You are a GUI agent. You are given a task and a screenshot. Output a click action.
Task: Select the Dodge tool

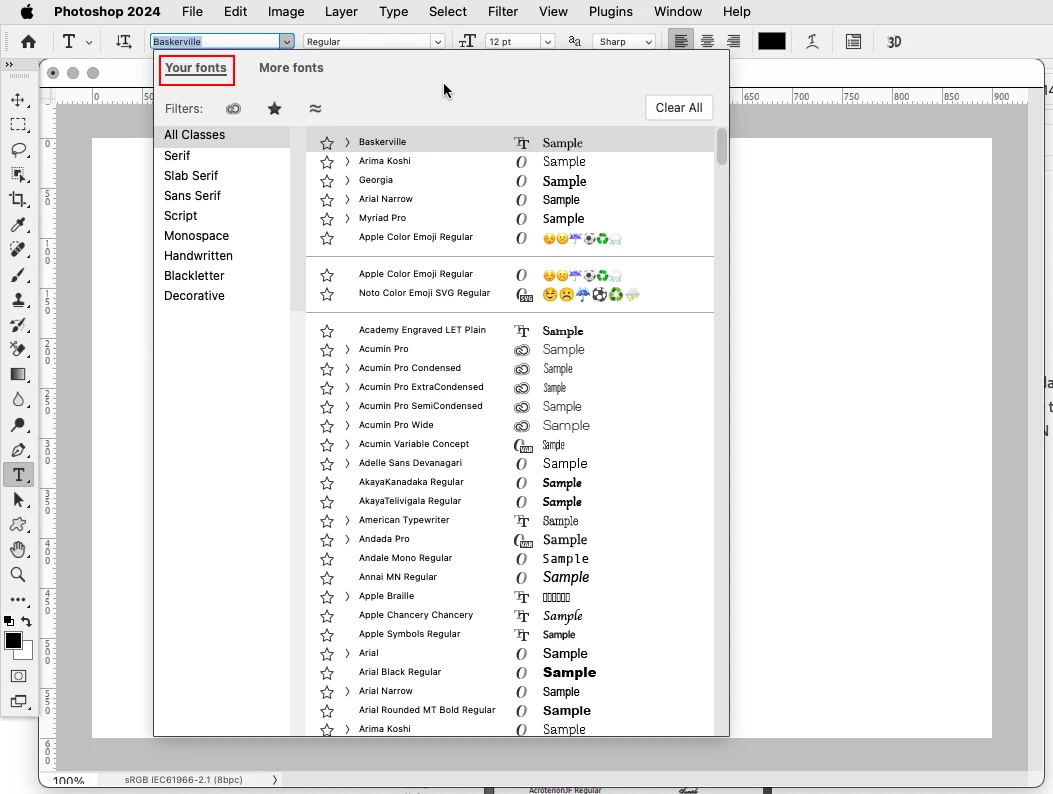[x=18, y=425]
